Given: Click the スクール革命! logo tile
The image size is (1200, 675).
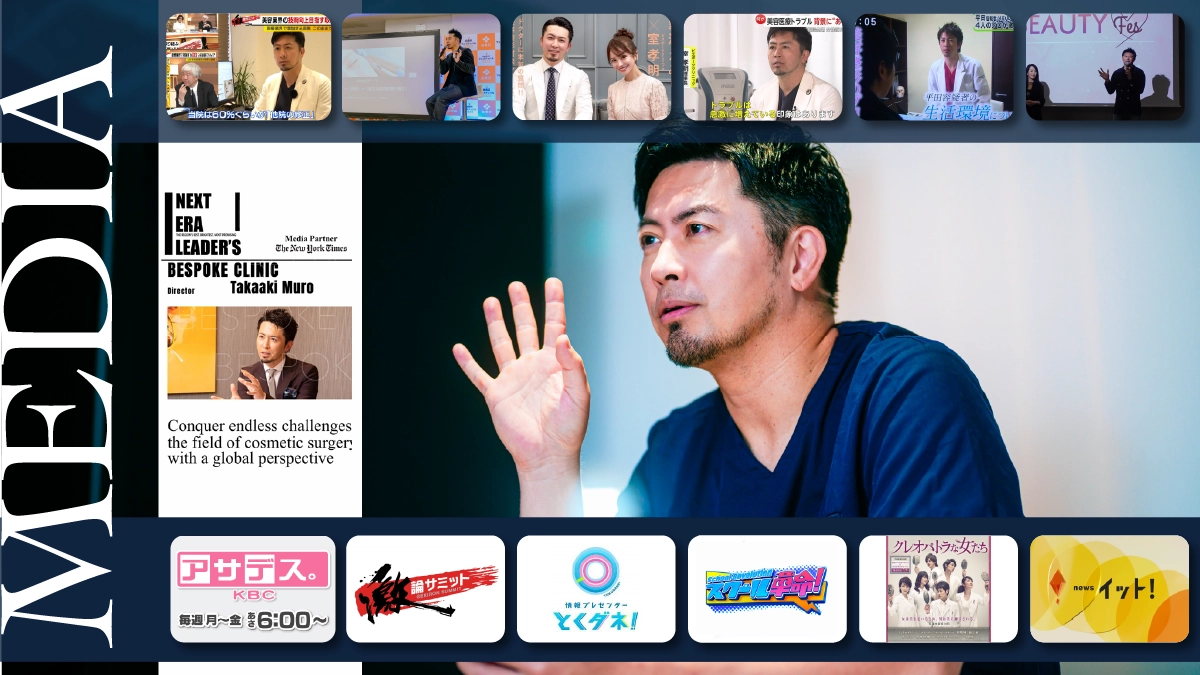Looking at the screenshot, I should (767, 589).
